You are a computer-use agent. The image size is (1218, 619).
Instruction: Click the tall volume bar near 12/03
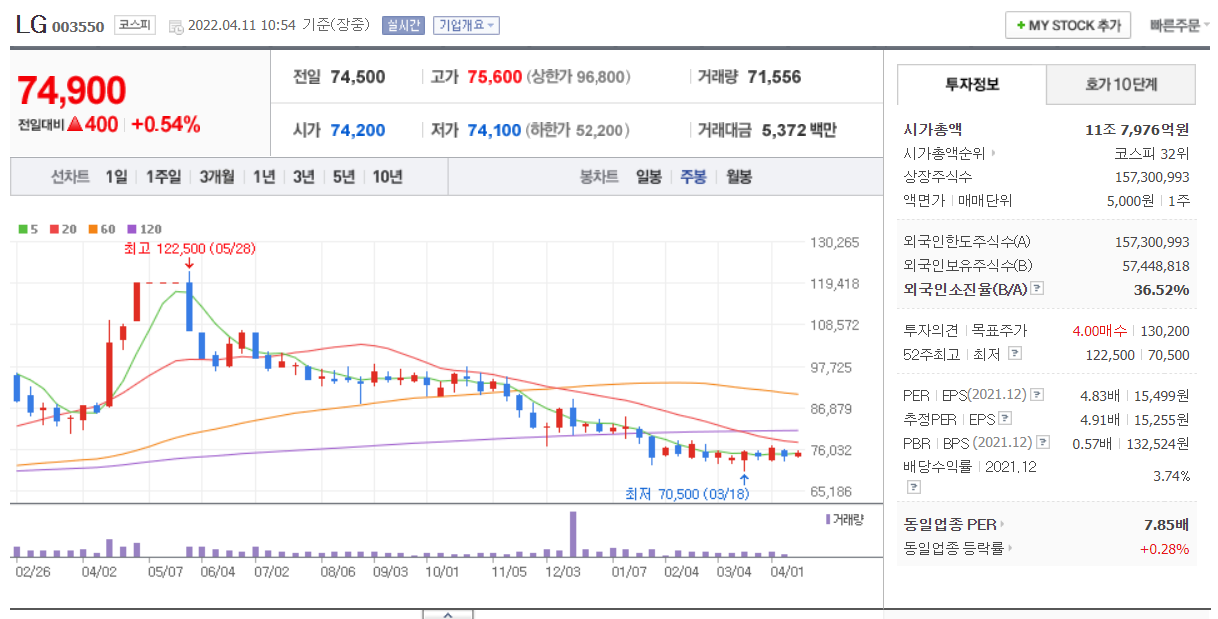[x=574, y=534]
